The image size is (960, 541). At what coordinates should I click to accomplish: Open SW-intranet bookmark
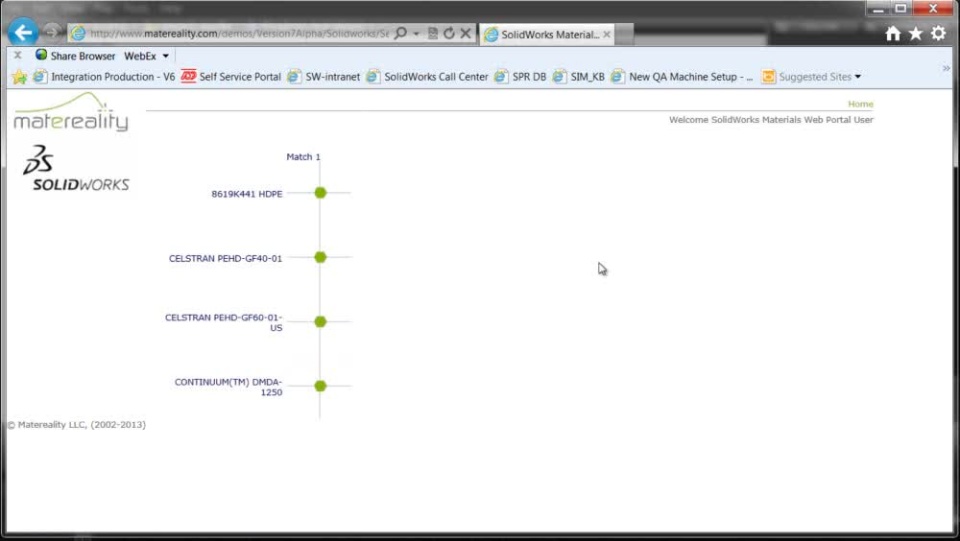coord(324,76)
